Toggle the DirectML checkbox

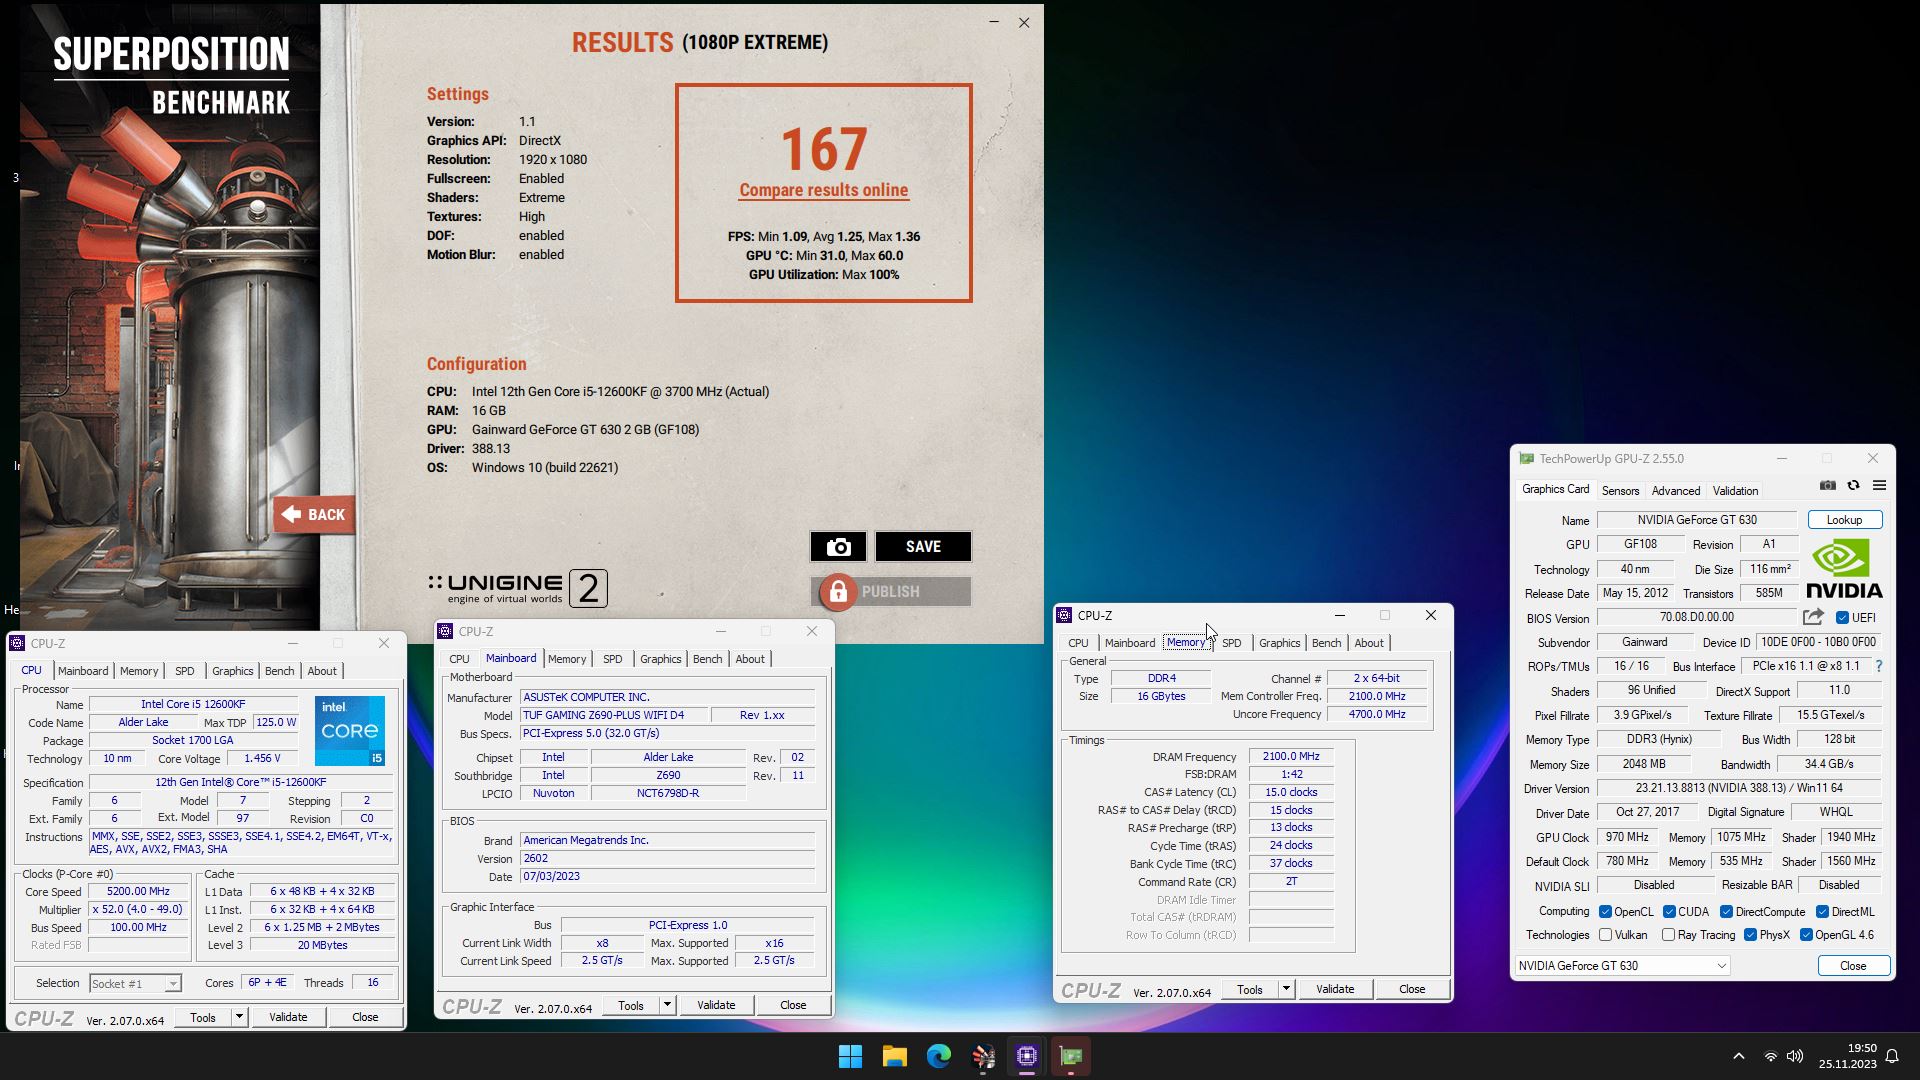click(x=1822, y=912)
